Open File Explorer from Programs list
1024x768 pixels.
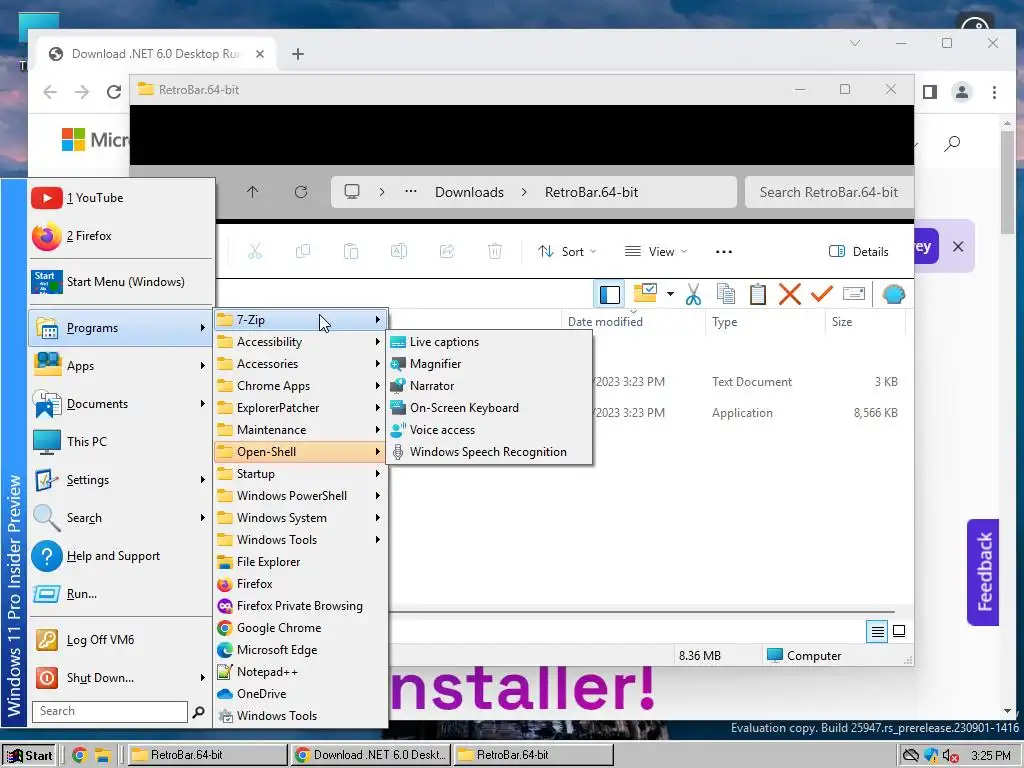click(300, 562)
